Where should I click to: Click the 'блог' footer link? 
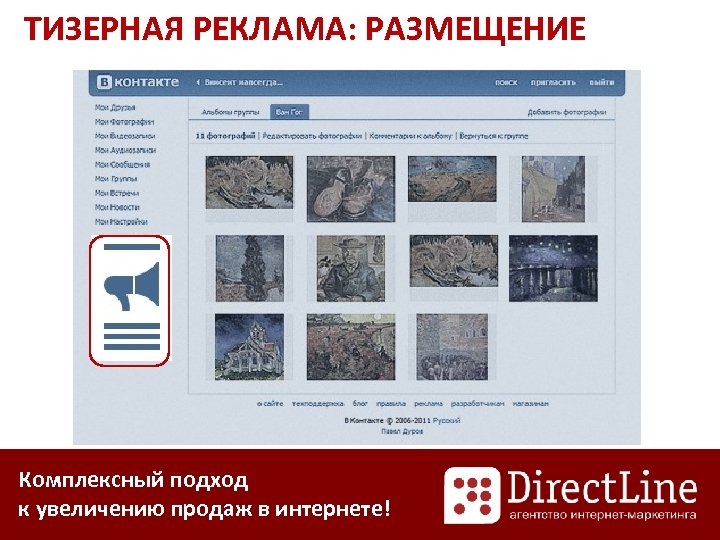(360, 404)
